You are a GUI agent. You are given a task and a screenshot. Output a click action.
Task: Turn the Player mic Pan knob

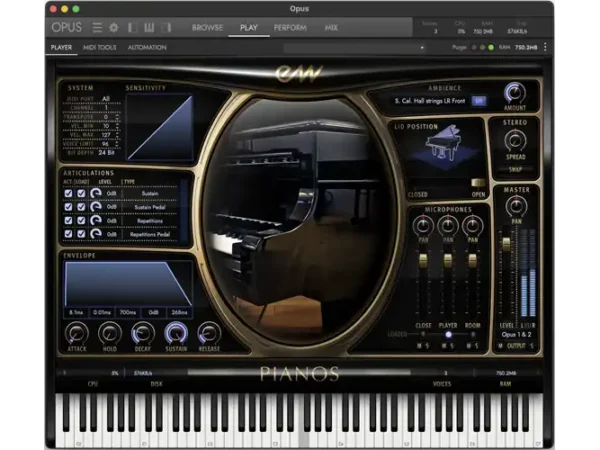448,226
